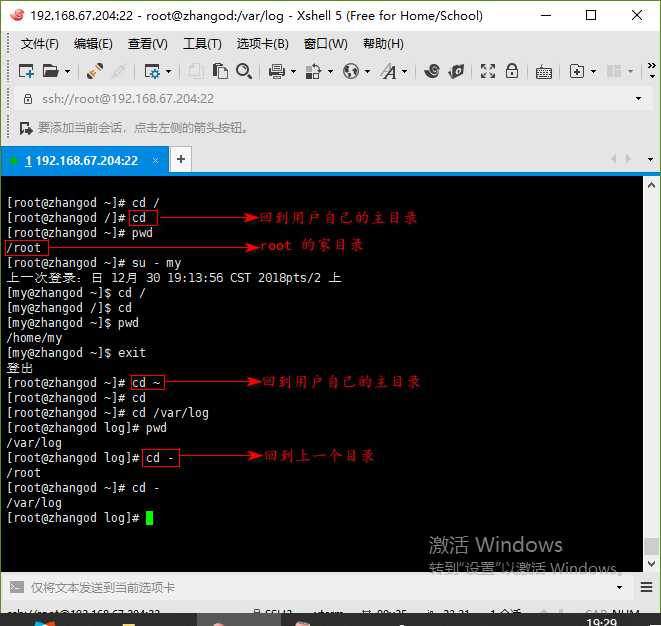
Task: Click the Lock screen padlock icon
Action: tap(512, 71)
